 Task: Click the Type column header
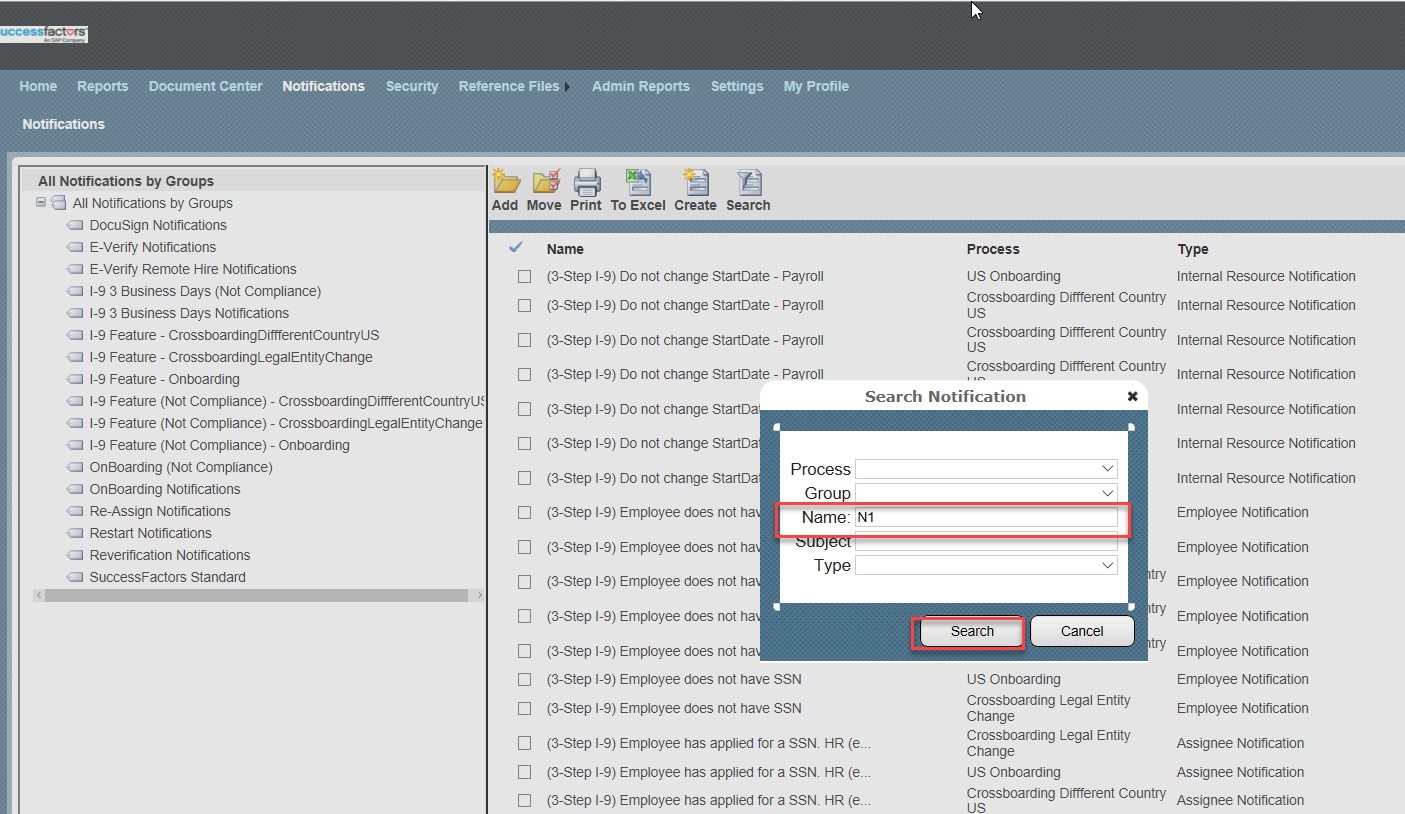click(1193, 249)
